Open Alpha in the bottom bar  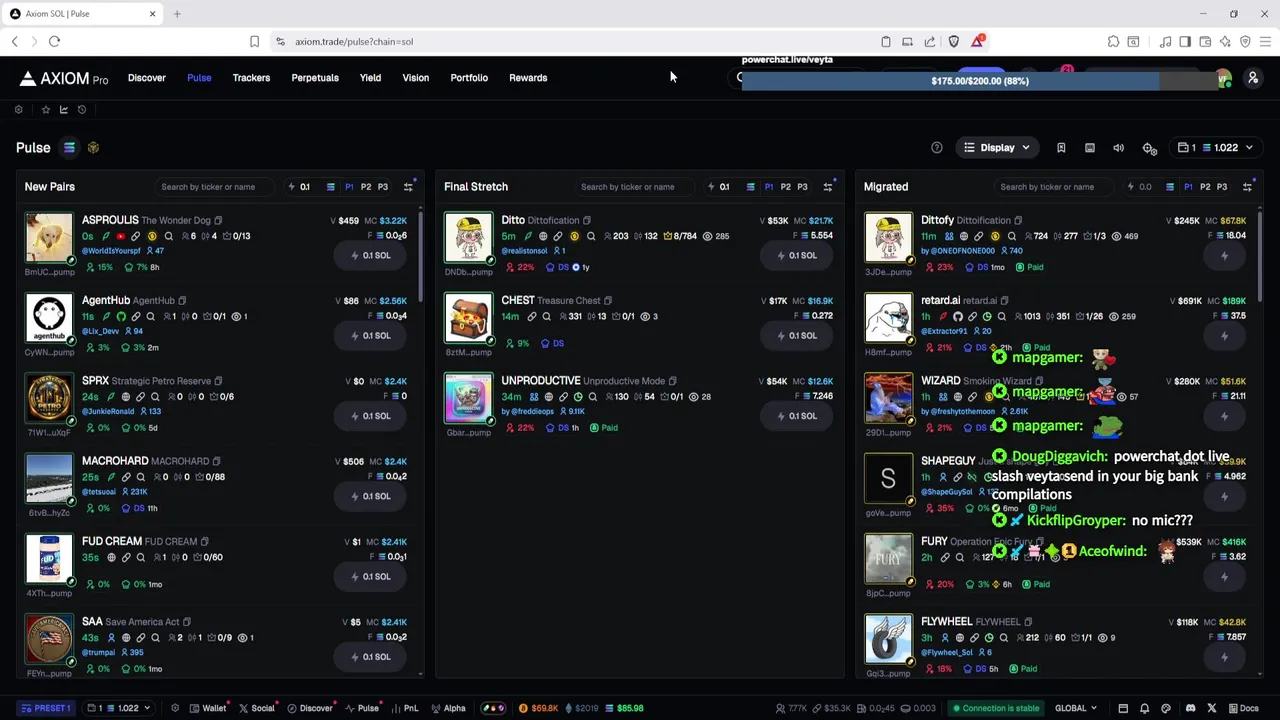tap(448, 708)
